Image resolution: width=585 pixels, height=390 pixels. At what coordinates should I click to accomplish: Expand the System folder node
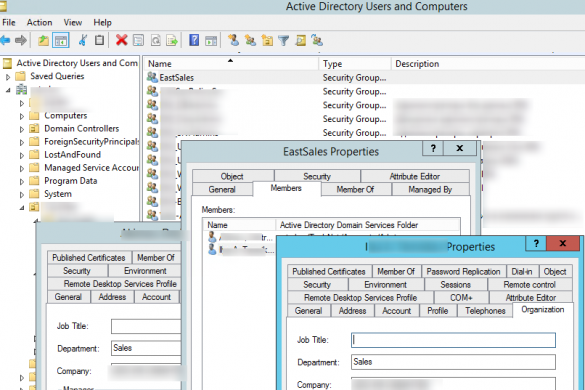(22, 194)
